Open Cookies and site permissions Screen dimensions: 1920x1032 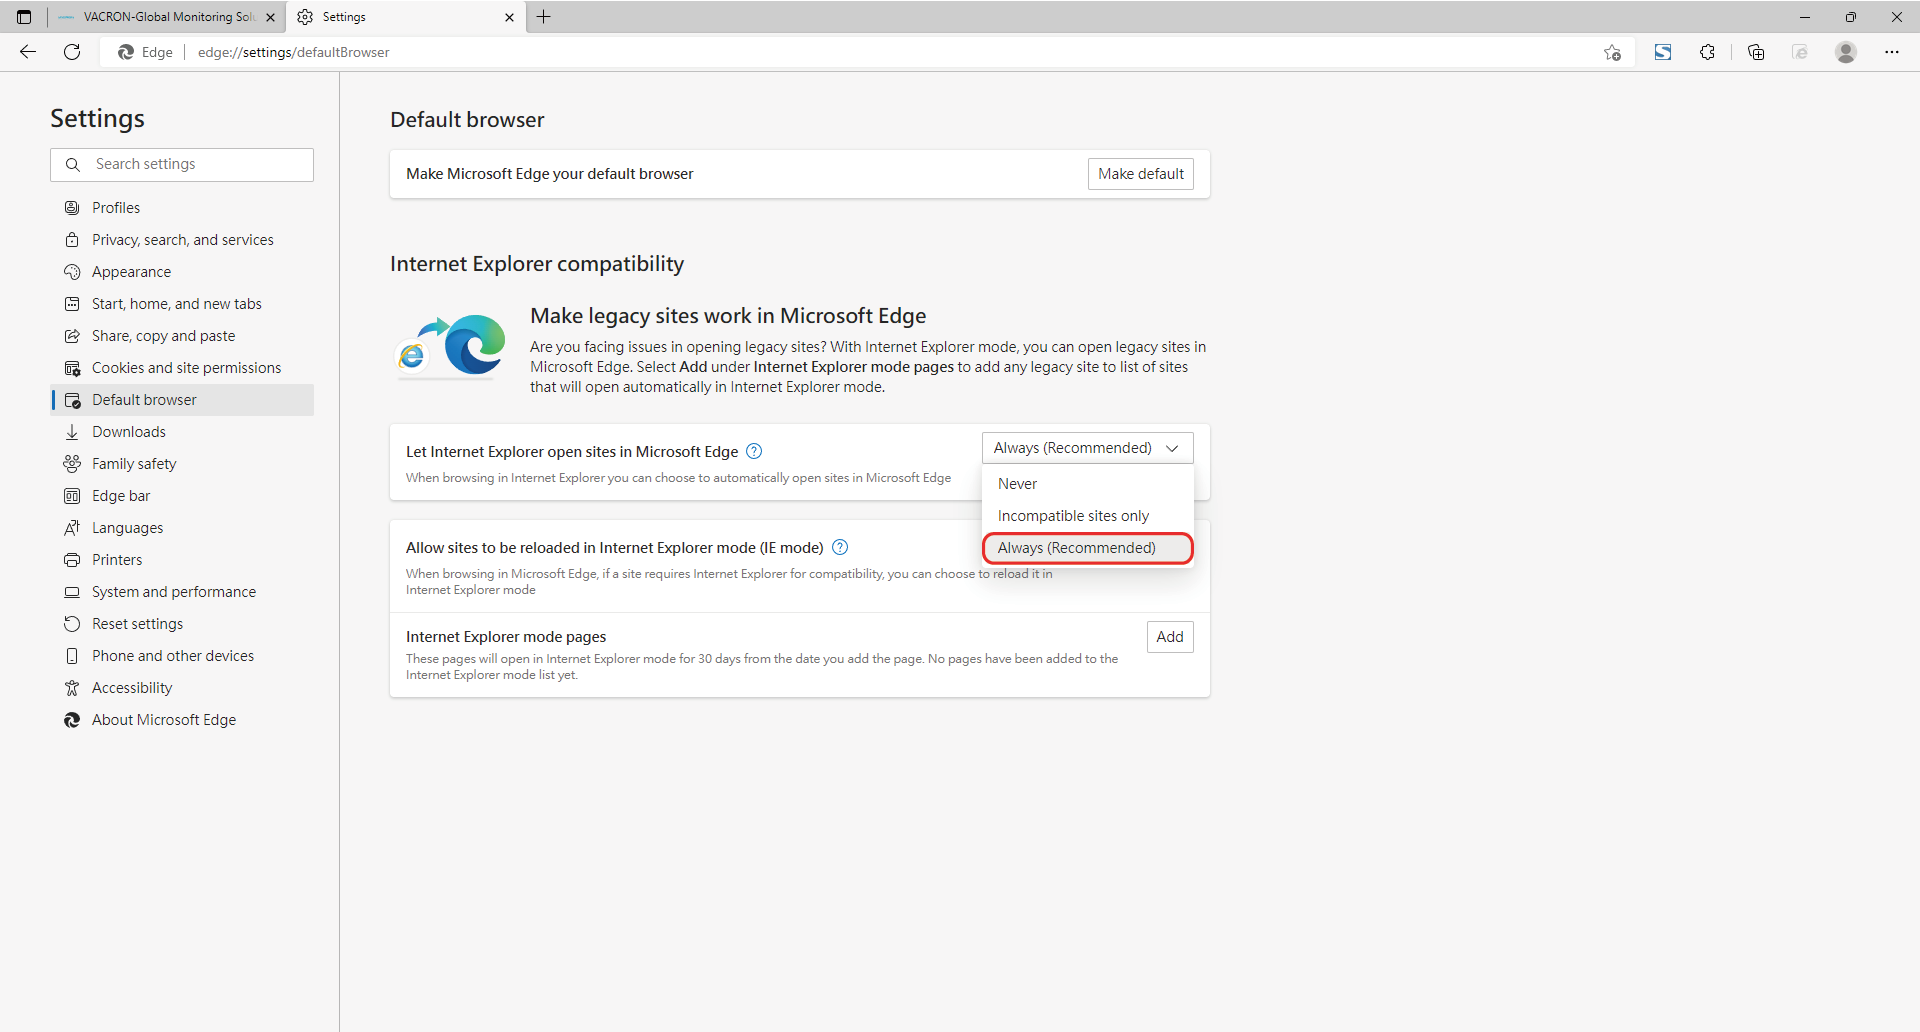pos(182,368)
